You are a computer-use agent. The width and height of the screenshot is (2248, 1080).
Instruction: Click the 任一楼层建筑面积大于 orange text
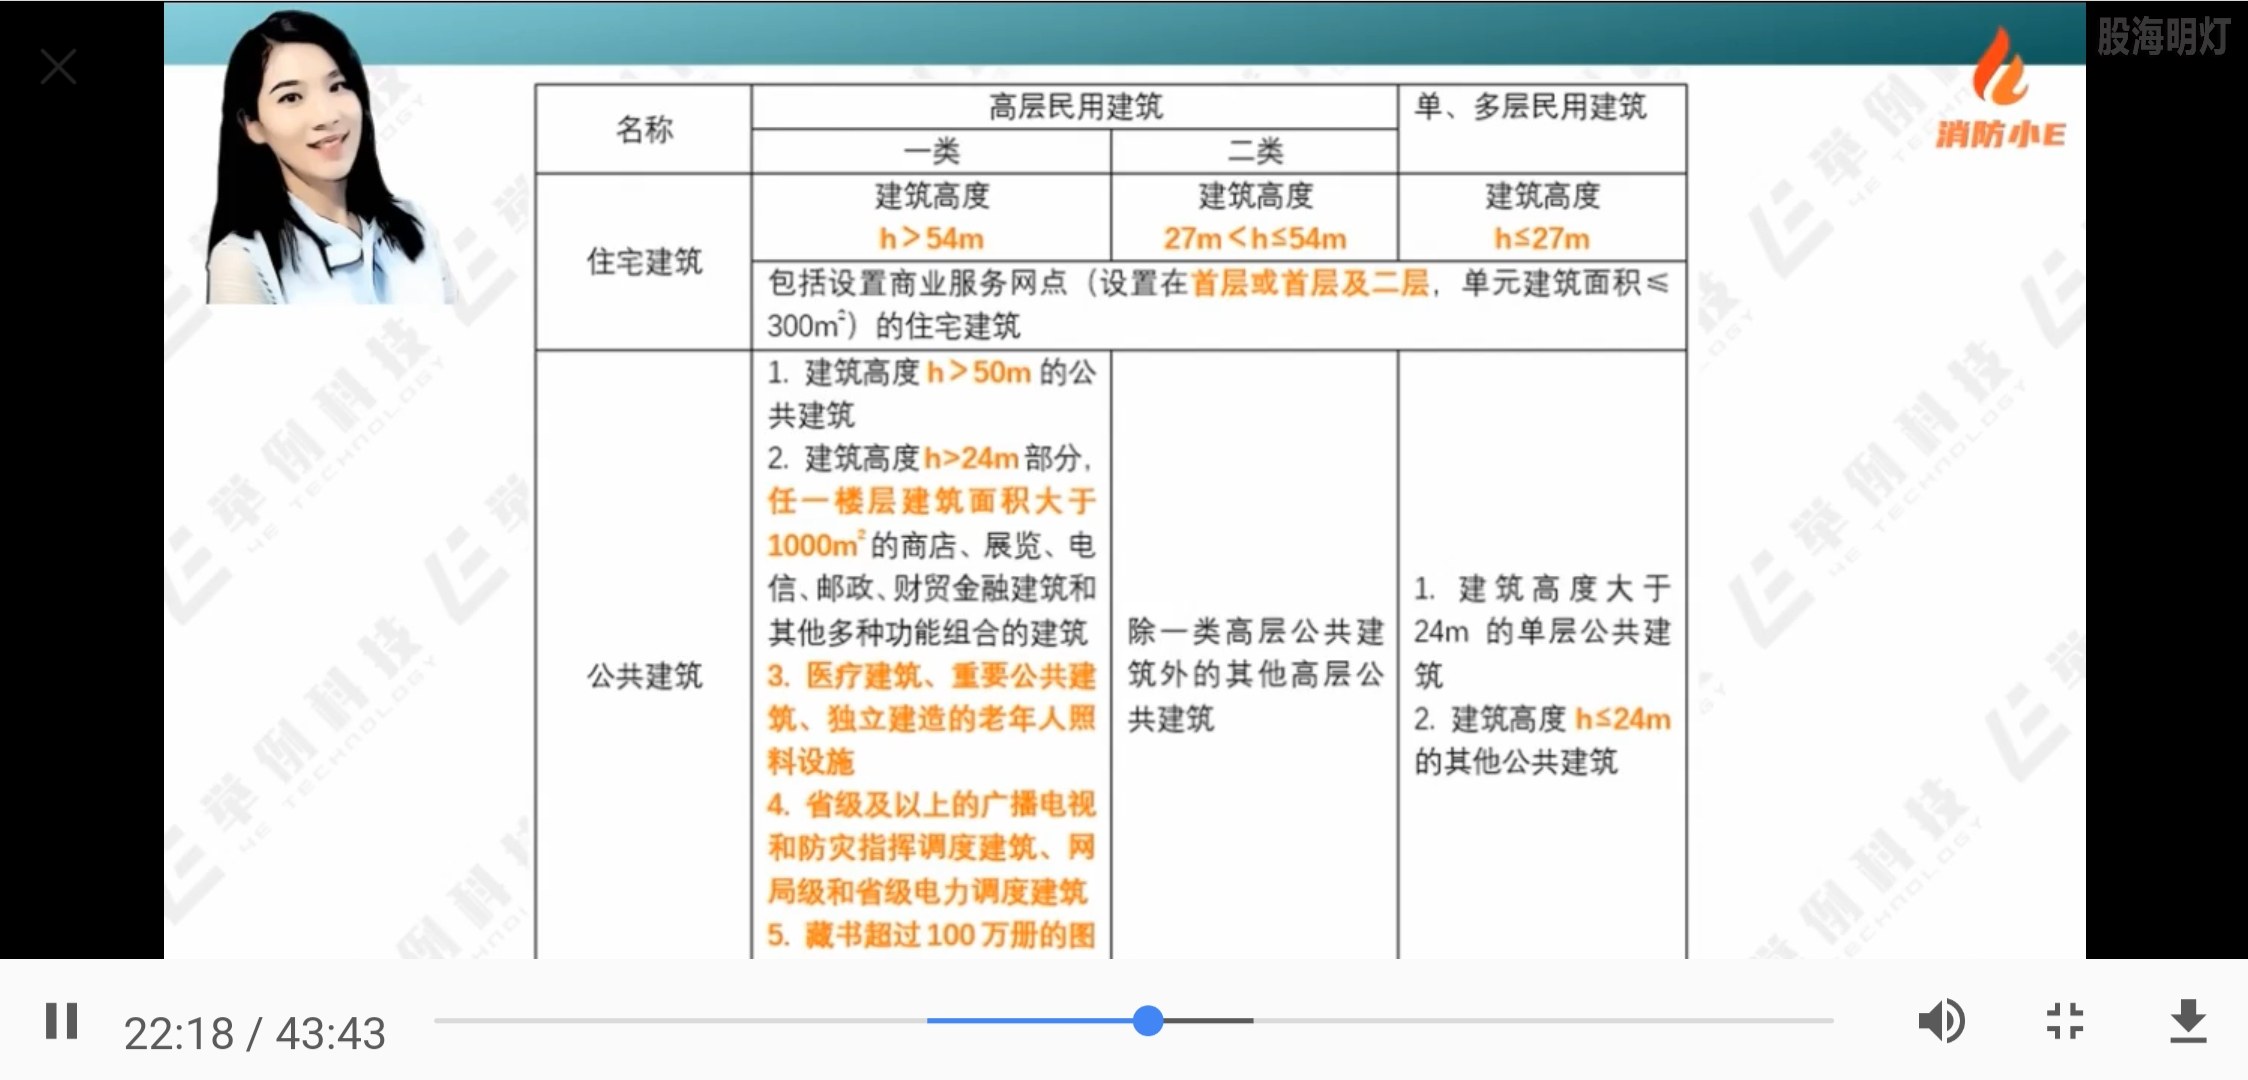point(932,501)
